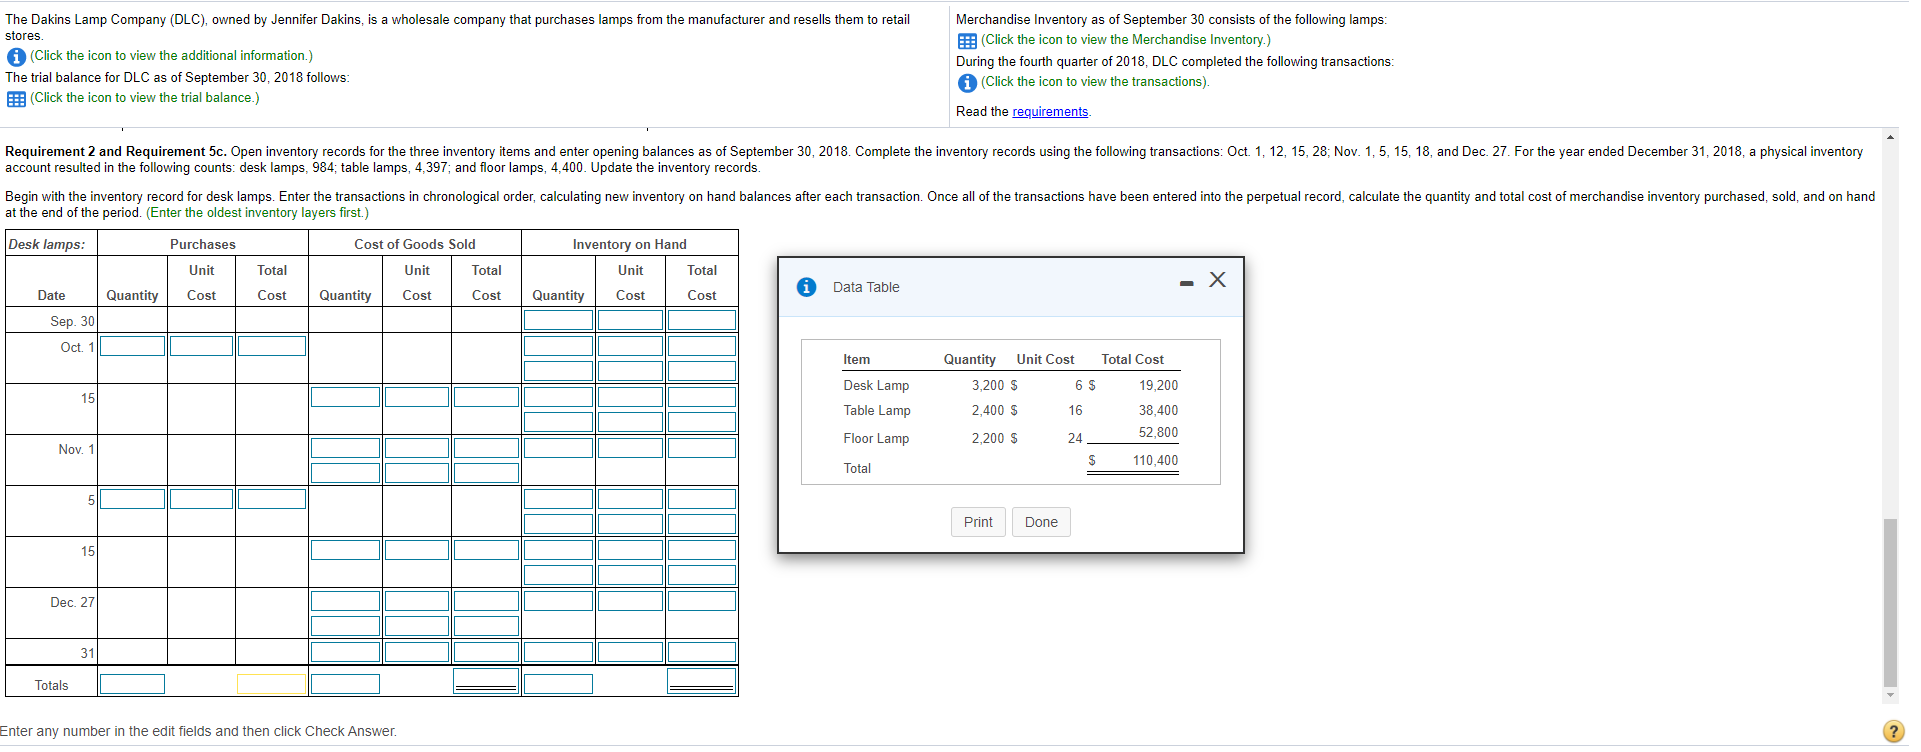Click Nov. 5 purchases unit cost field
The image size is (1921, 752).
click(201, 499)
